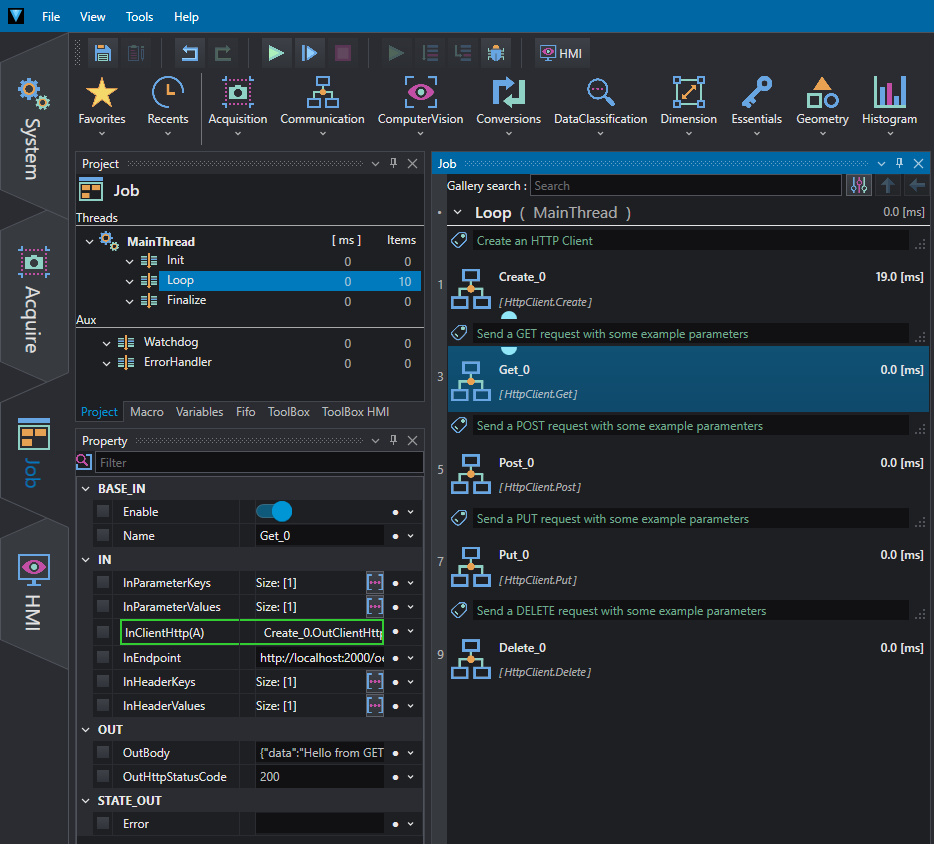Collapse the MainThread tree node
The width and height of the screenshot is (934, 844).
(89, 241)
